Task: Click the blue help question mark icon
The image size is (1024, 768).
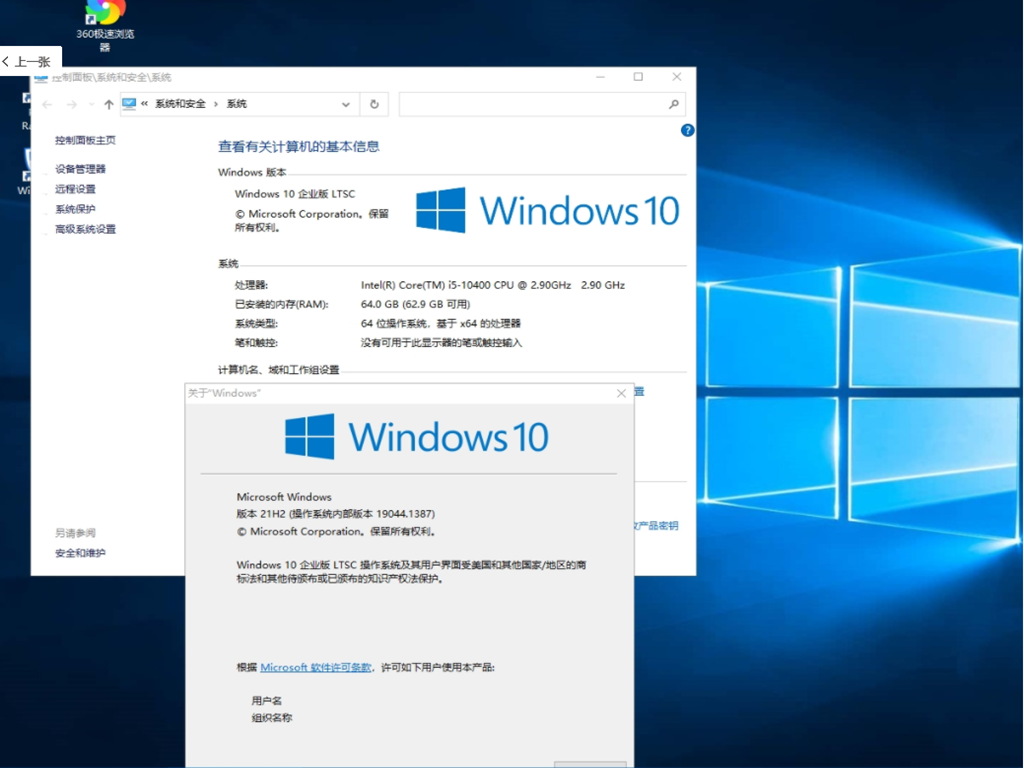Action: coord(687,129)
